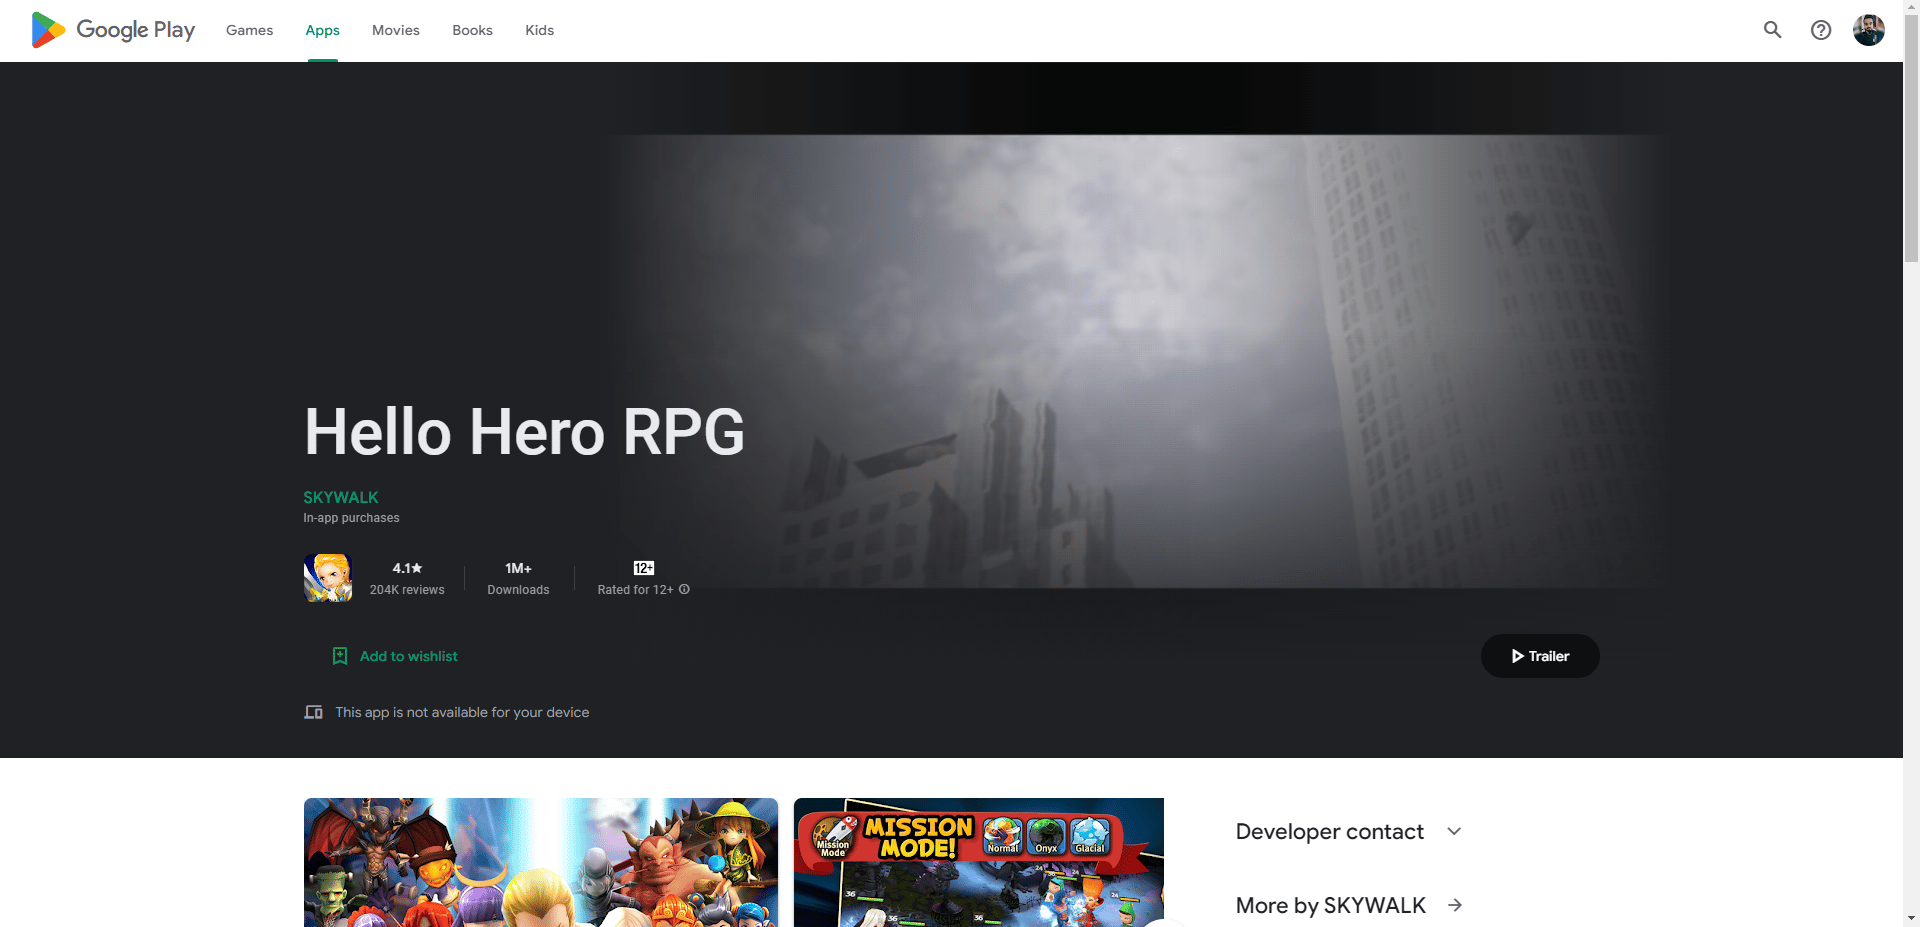Screen dimensions: 1920x927
Task: Open the Mission Mode screenshot
Action: point(979,862)
